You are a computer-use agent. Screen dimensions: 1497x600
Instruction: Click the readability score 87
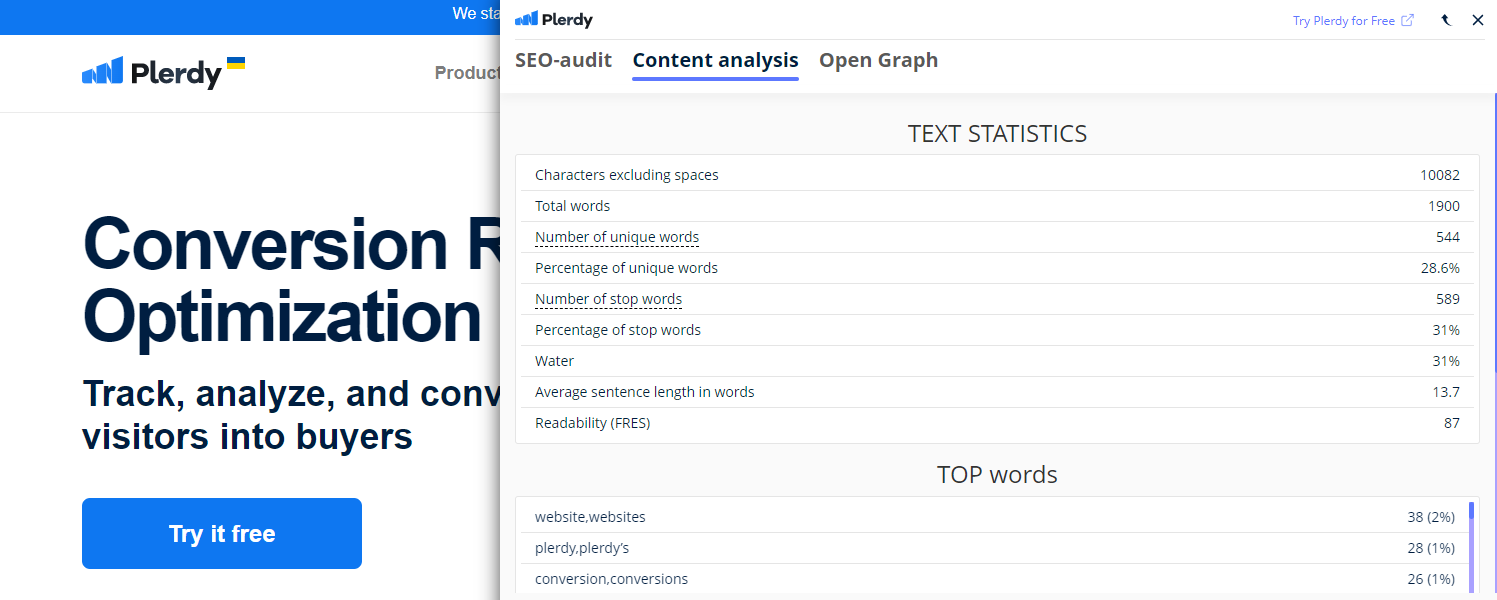click(1452, 423)
